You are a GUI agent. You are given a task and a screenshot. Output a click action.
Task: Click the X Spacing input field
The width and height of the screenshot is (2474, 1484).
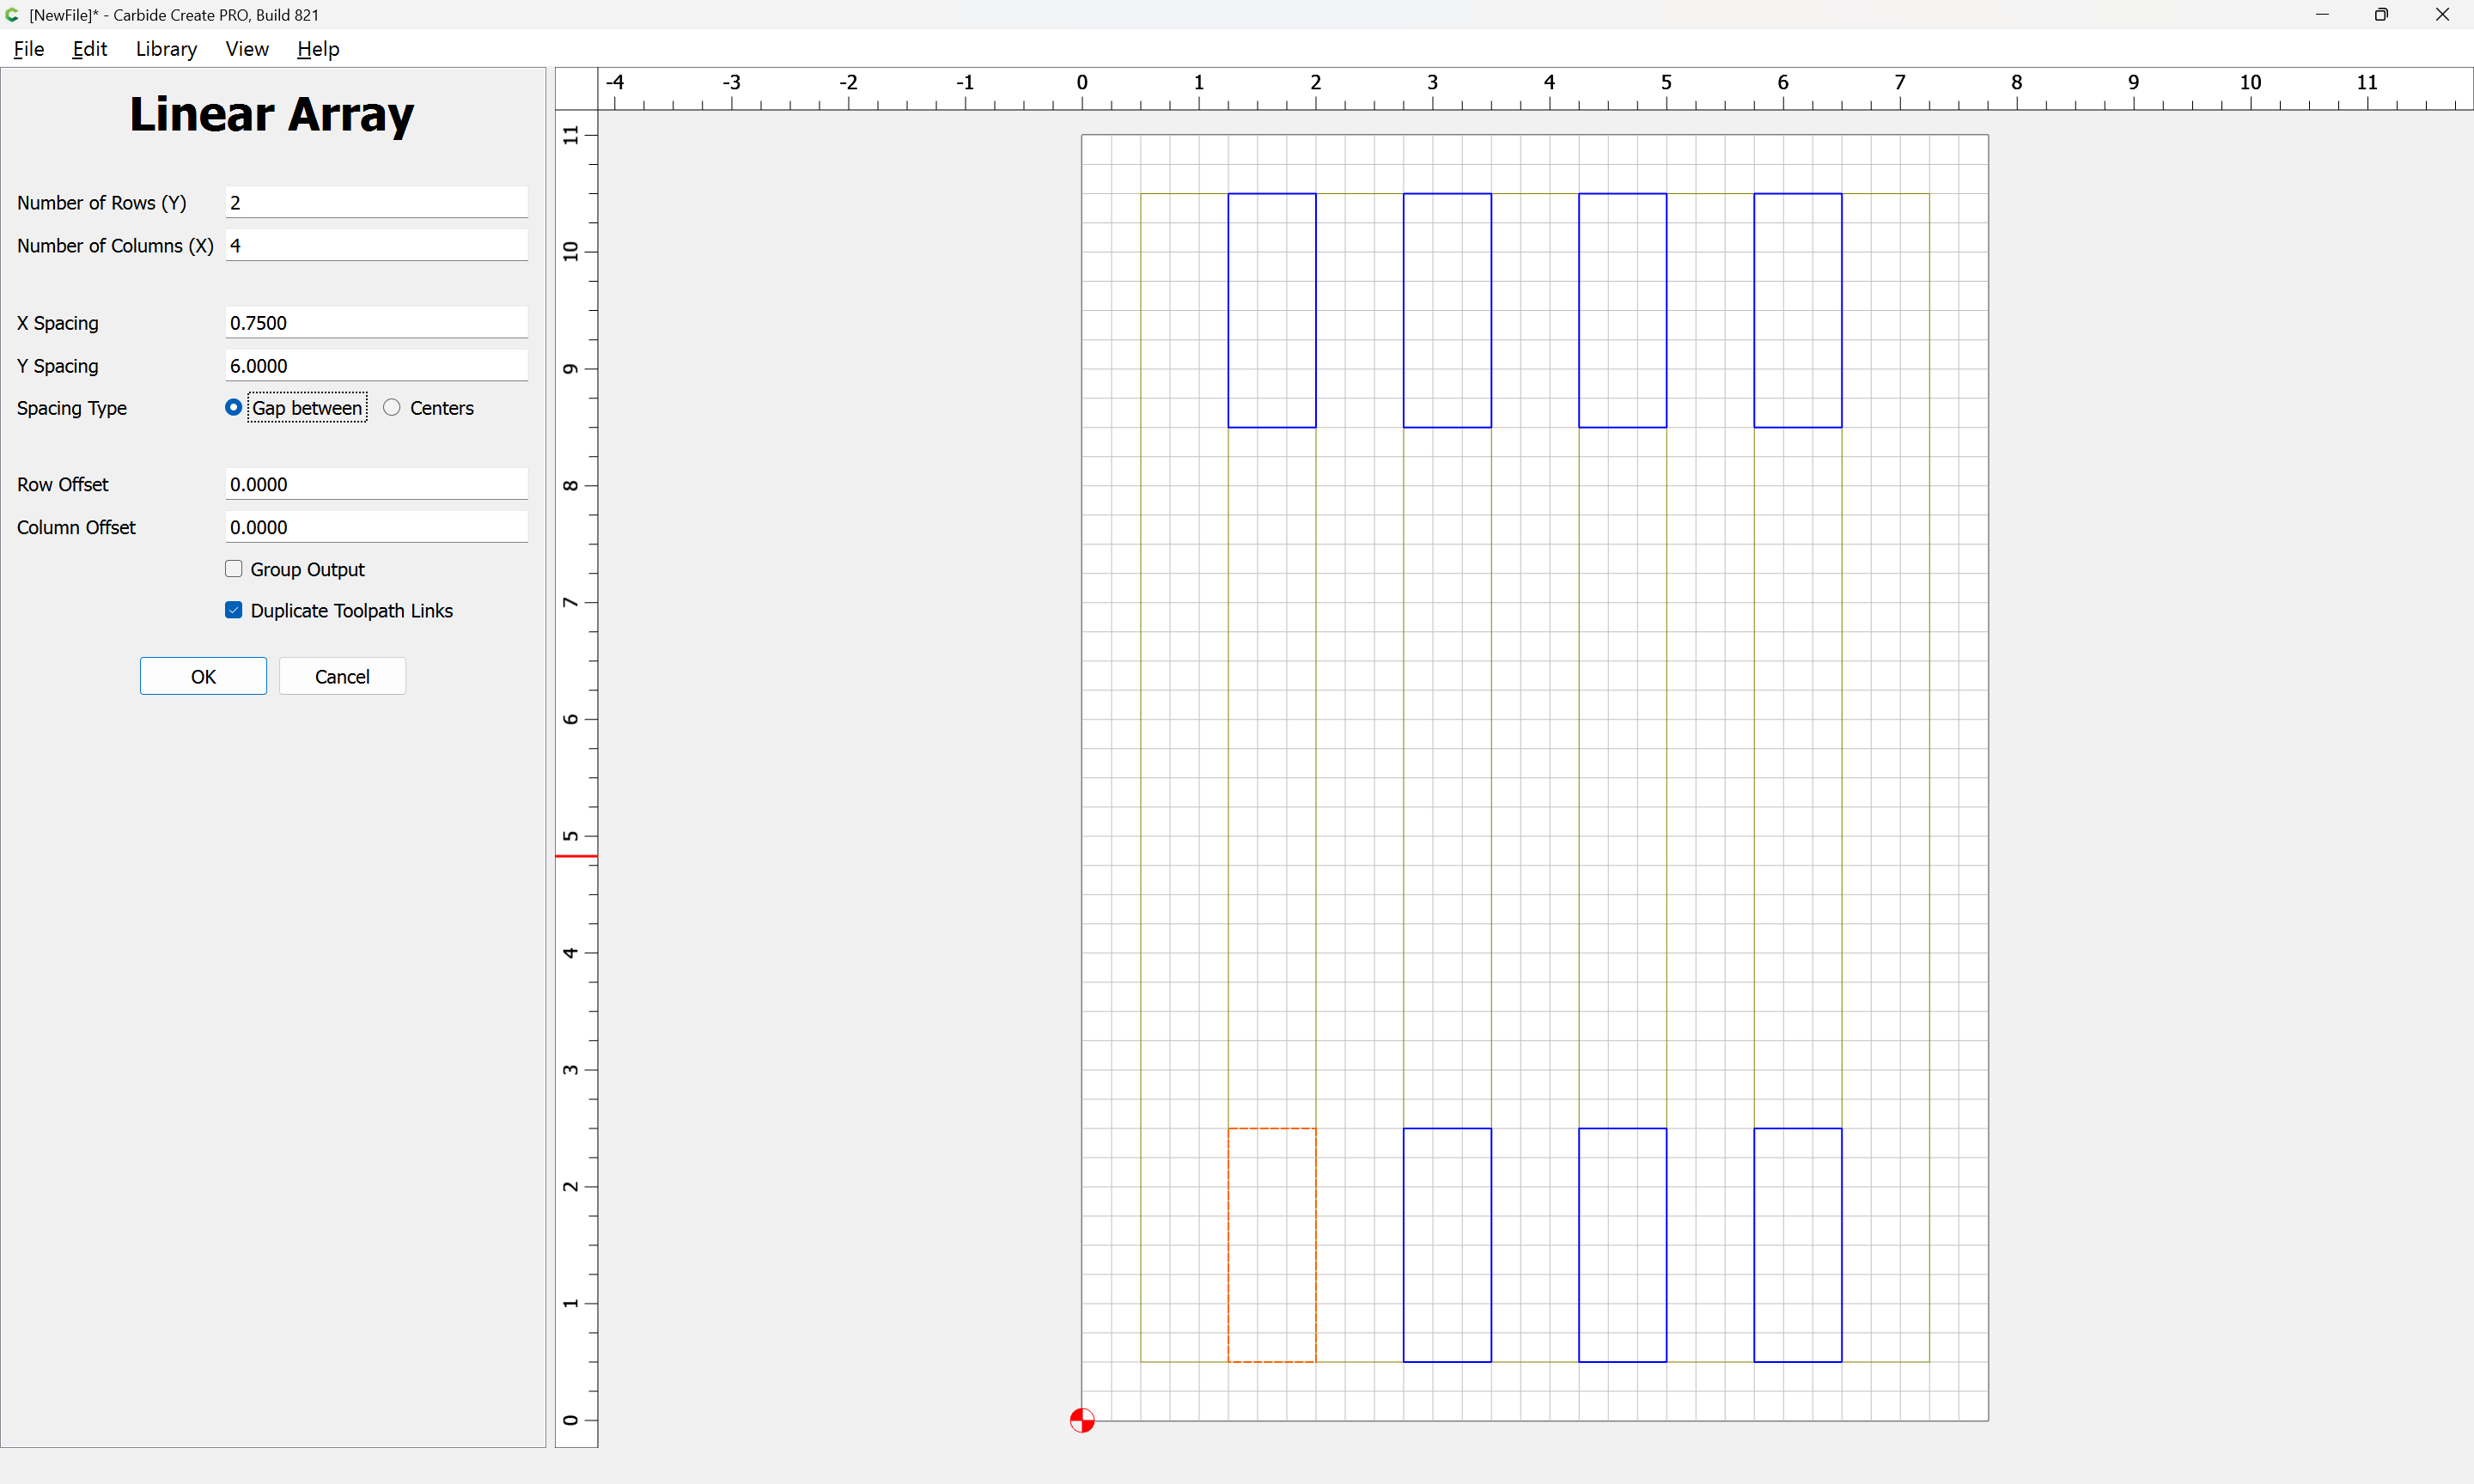tap(376, 322)
